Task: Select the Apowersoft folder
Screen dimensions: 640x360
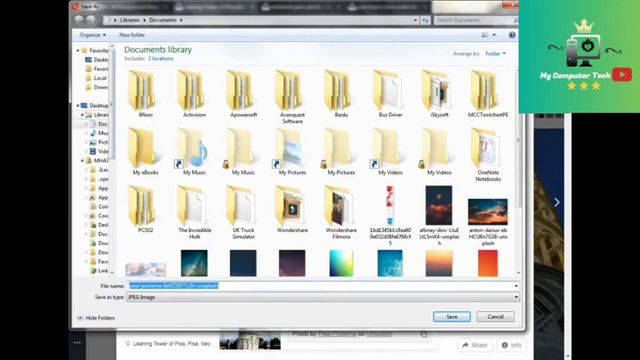Action: click(243, 94)
